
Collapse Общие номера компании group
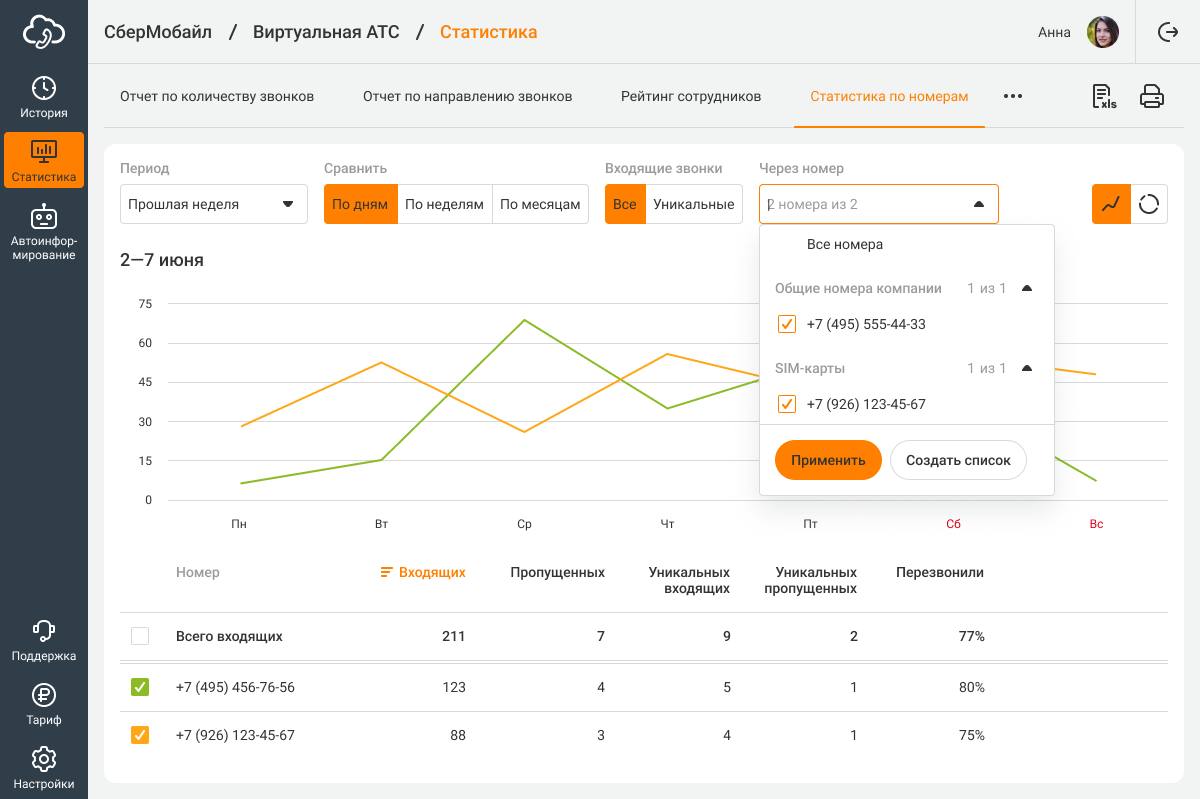1026,288
